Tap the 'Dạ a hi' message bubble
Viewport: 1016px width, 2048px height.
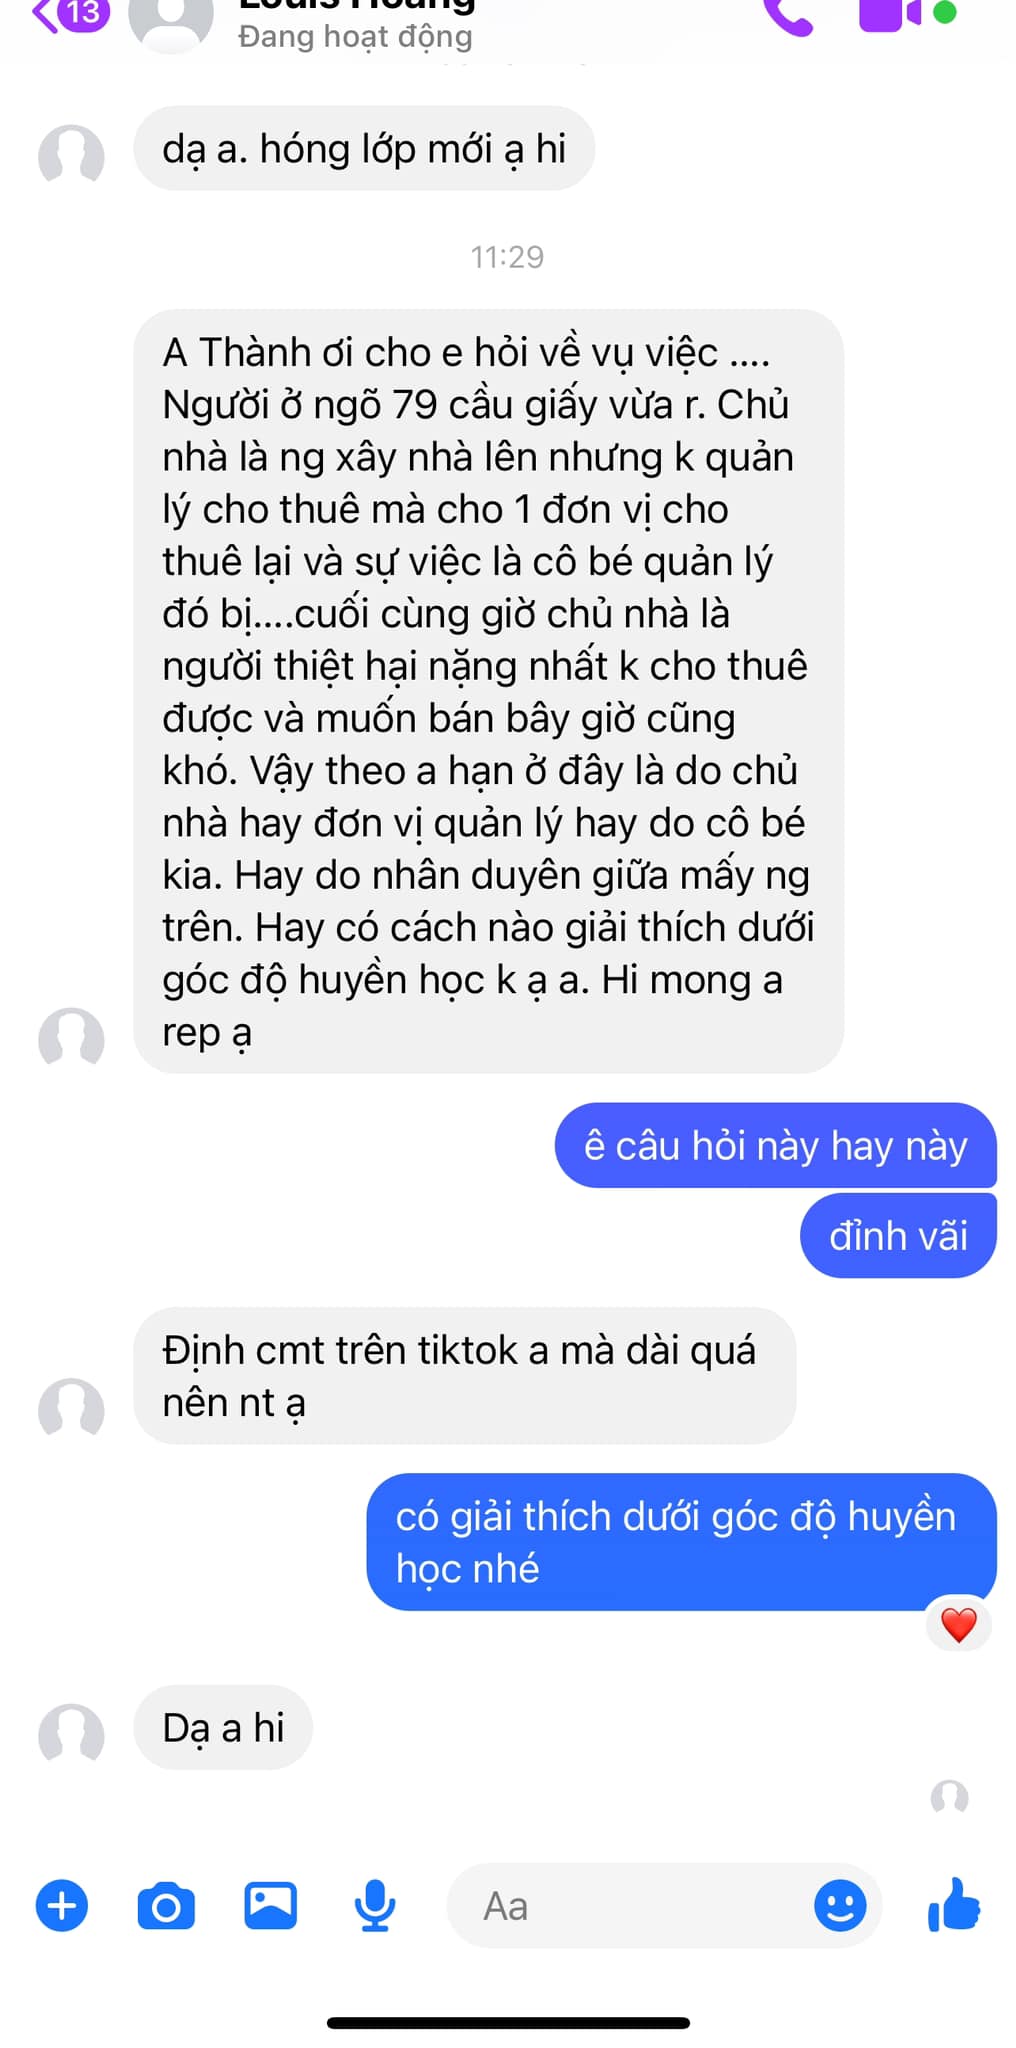coord(223,1728)
